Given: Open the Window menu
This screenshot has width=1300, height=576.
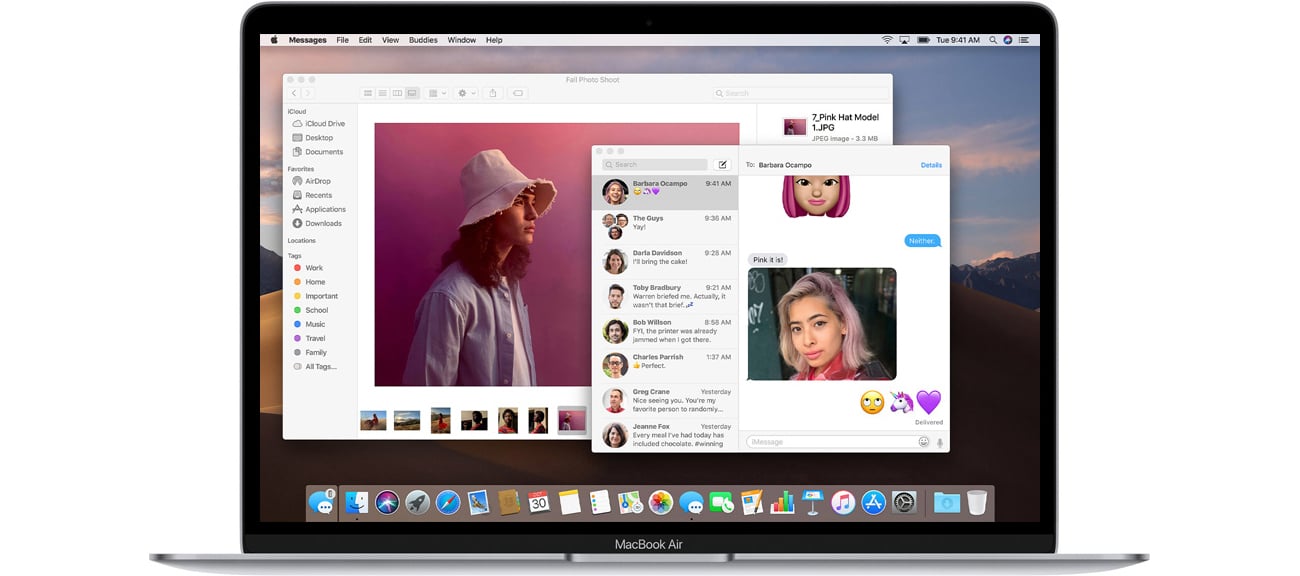Looking at the screenshot, I should (x=462, y=40).
